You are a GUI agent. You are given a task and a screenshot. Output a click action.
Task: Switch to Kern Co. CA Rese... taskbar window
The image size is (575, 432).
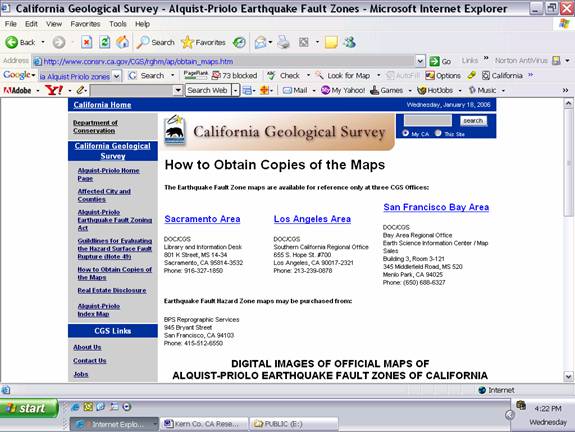pos(204,424)
